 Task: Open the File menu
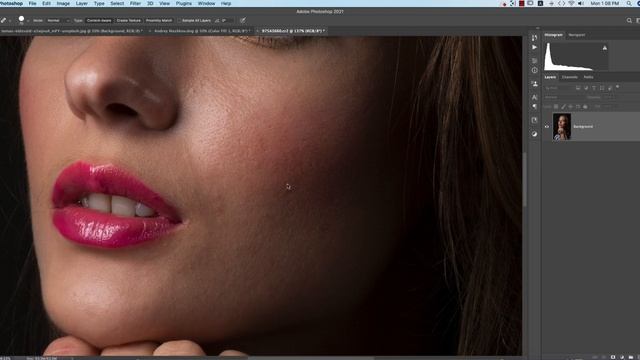32,3
